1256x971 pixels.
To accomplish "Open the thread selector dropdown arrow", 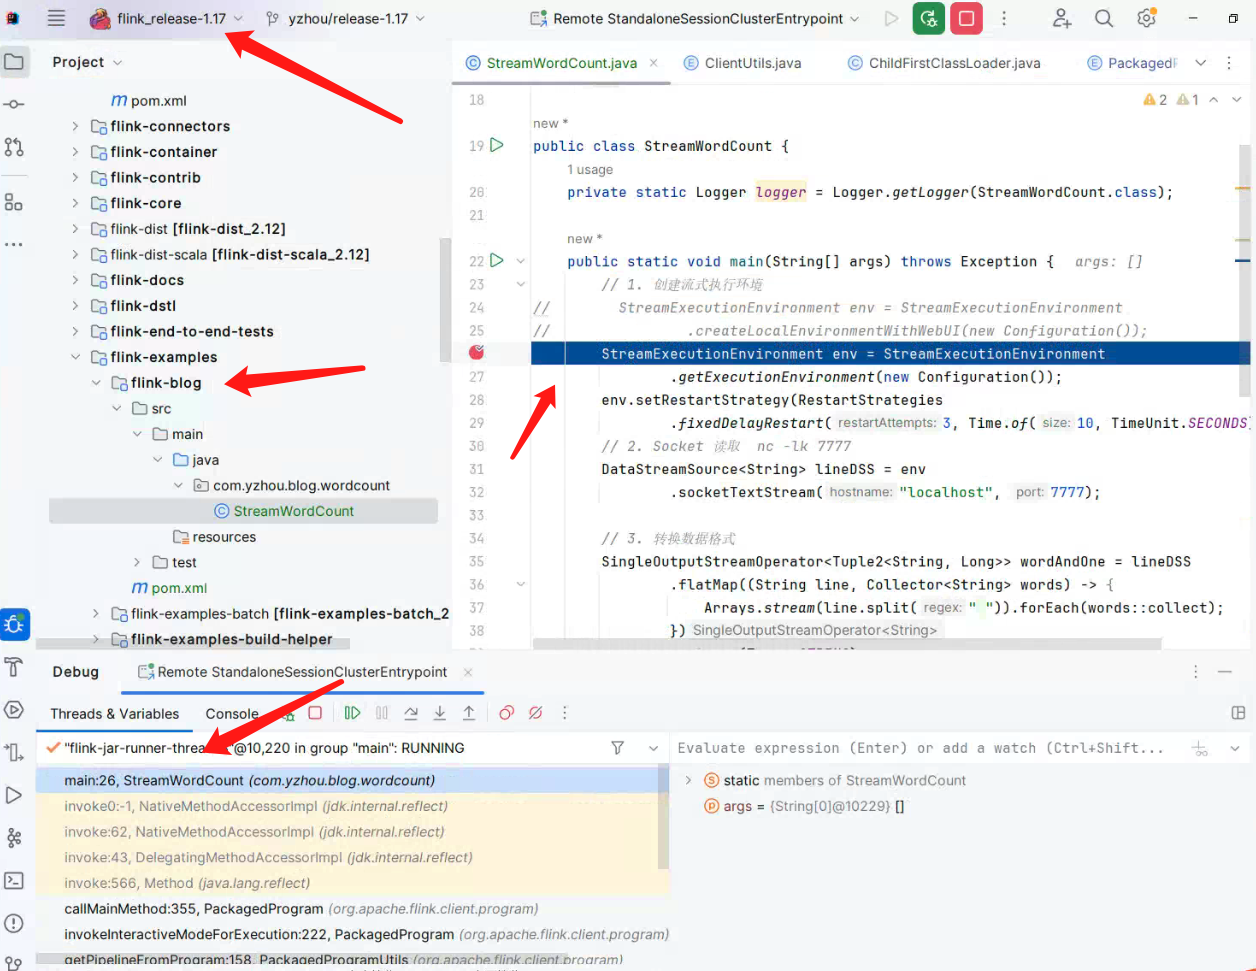I will coord(653,748).
